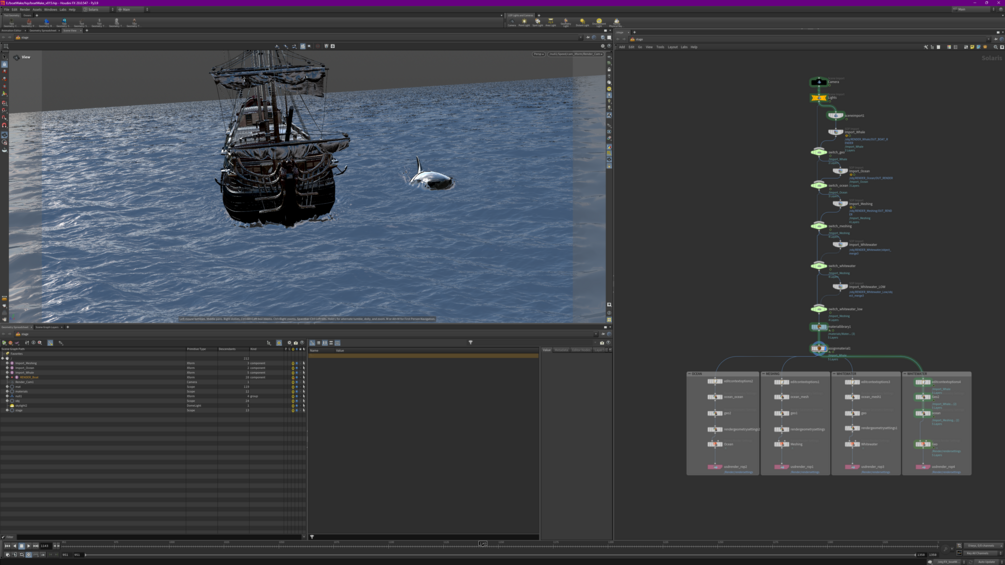This screenshot has height=565, width=1005.
Task: Collapse the MESHING network box
Action: click(x=763, y=373)
